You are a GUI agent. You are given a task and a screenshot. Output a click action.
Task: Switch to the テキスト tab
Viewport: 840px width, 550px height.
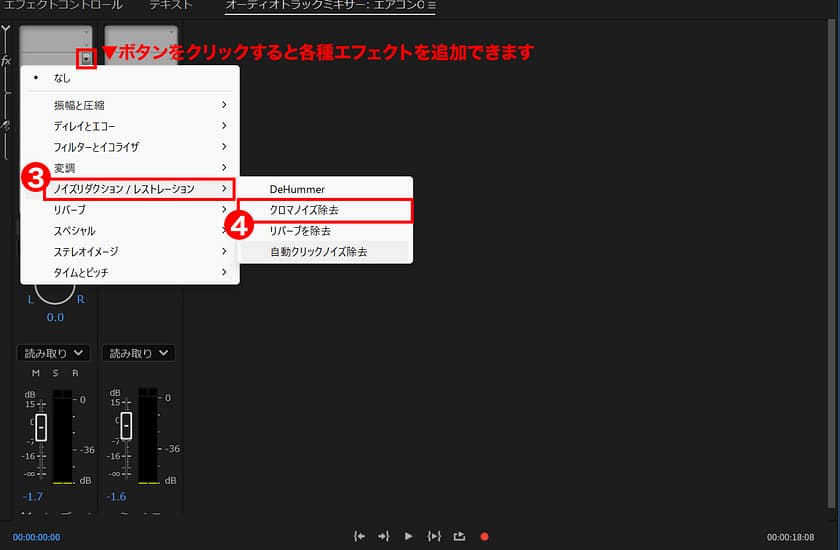tap(171, 6)
